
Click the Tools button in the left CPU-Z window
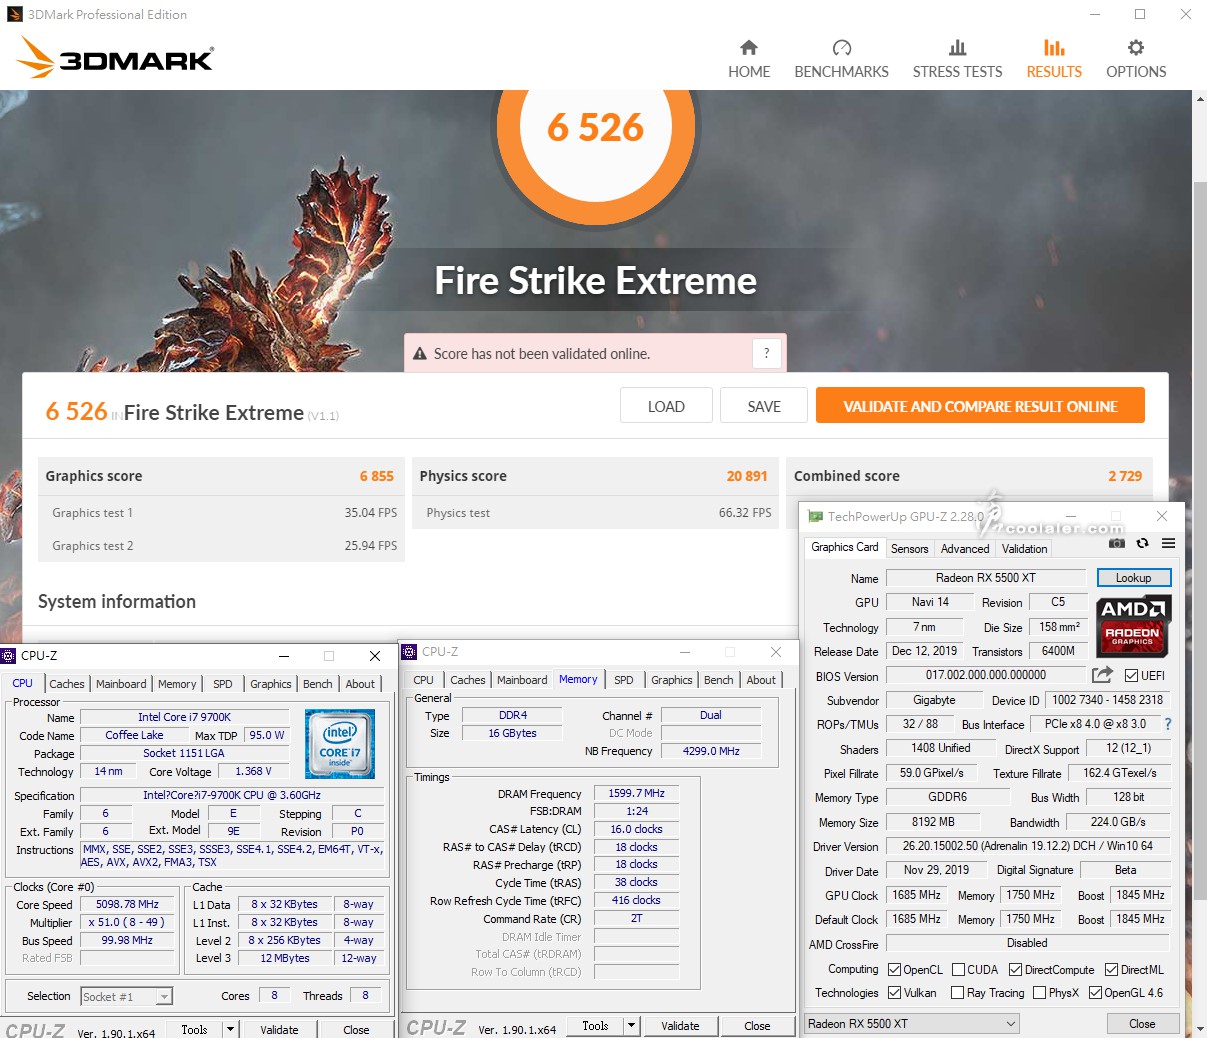195,1029
